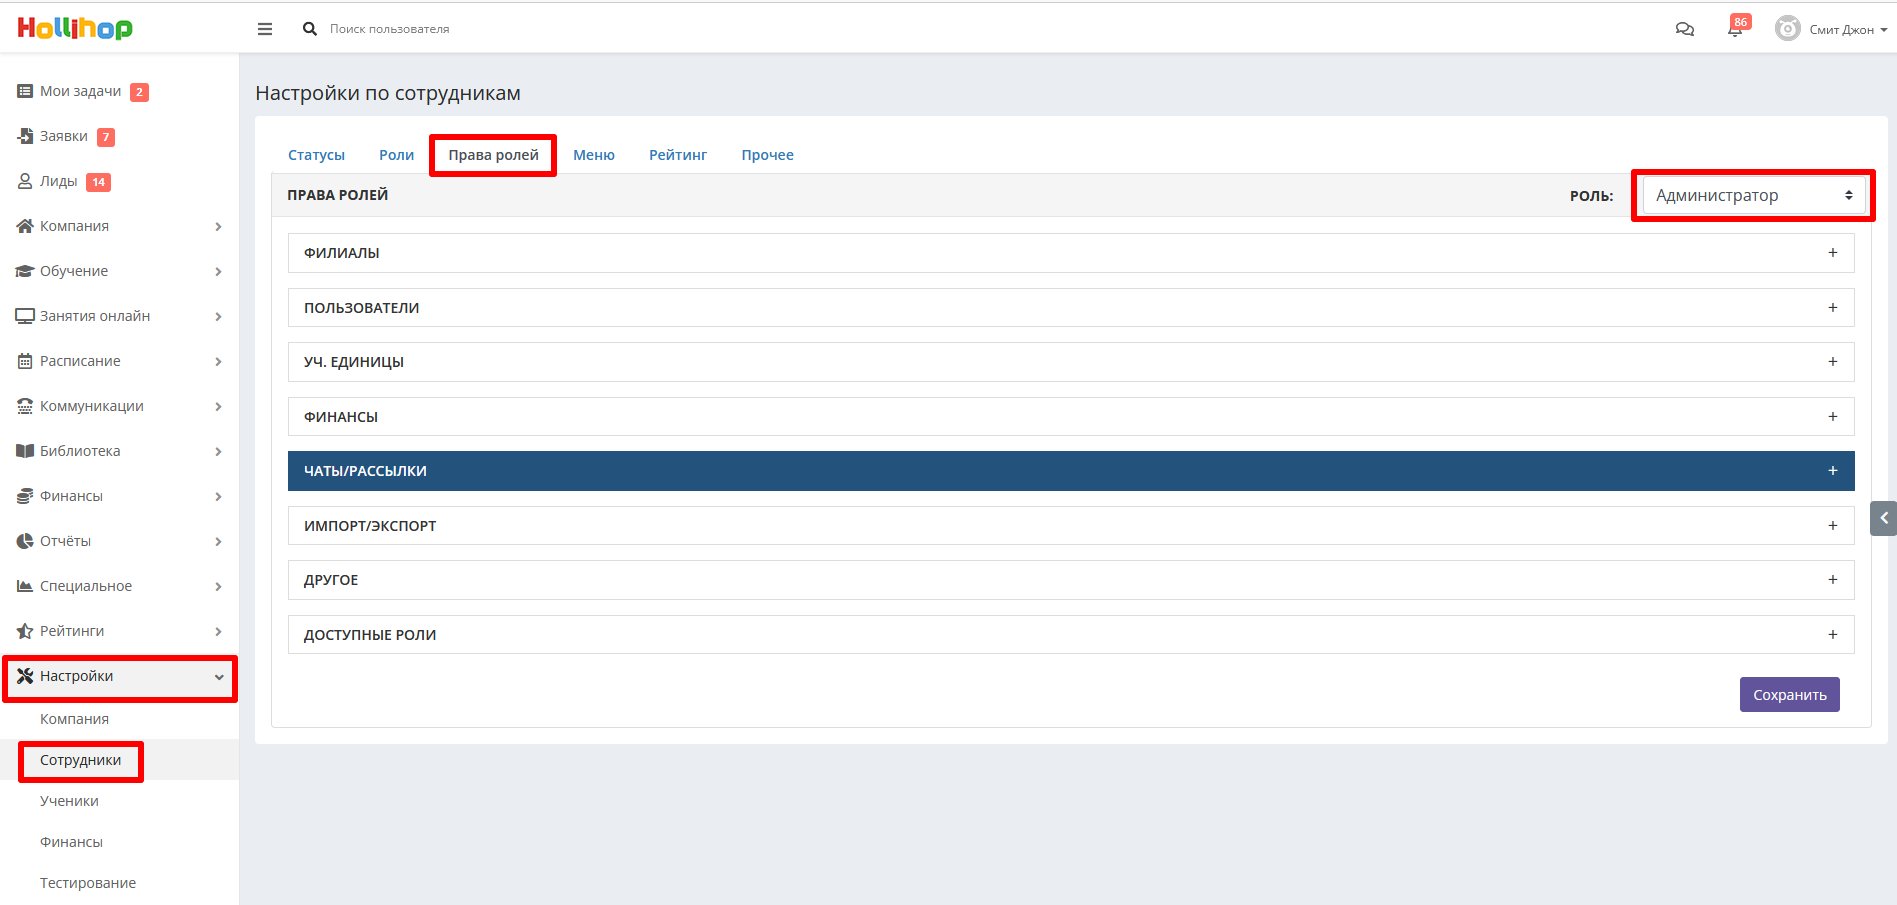Open the notifications bell icon
The height and width of the screenshot is (905, 1897).
(1735, 29)
